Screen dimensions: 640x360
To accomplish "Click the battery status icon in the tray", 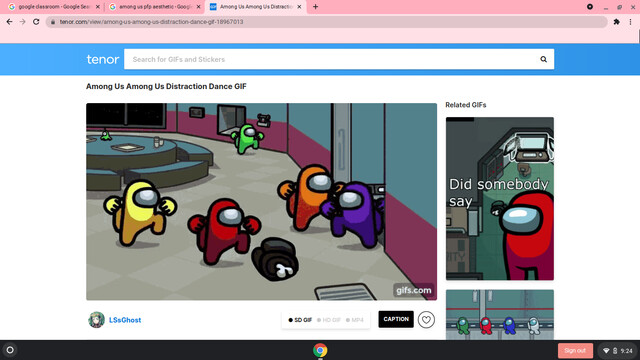I will 615,351.
